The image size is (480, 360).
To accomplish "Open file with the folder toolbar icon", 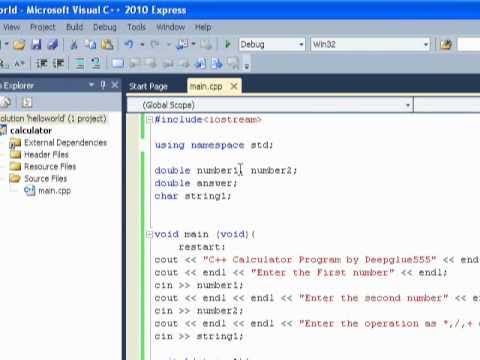I will pos(19,44).
